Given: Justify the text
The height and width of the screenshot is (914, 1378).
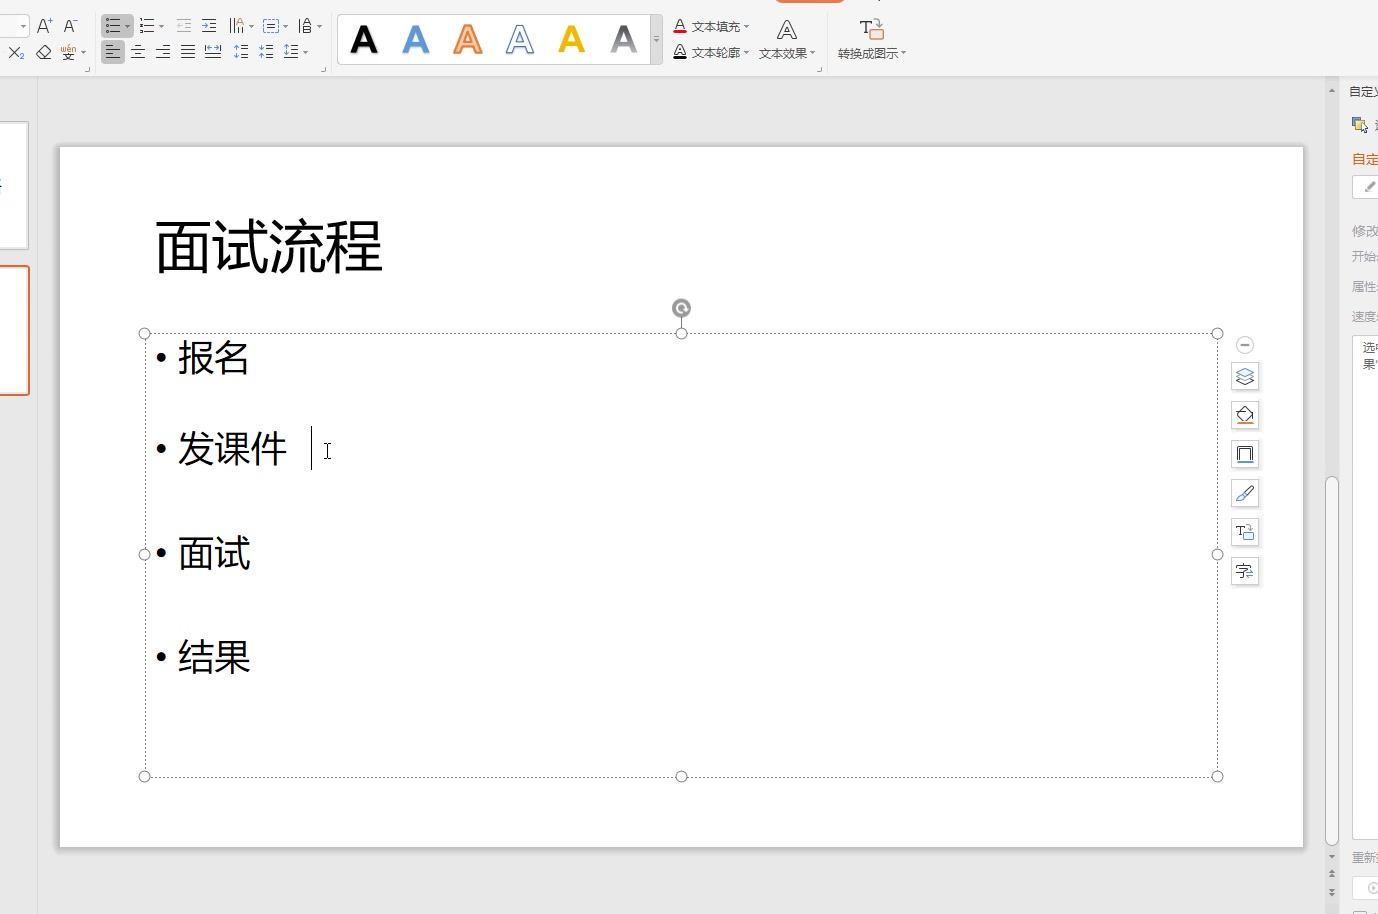Looking at the screenshot, I should pos(188,52).
